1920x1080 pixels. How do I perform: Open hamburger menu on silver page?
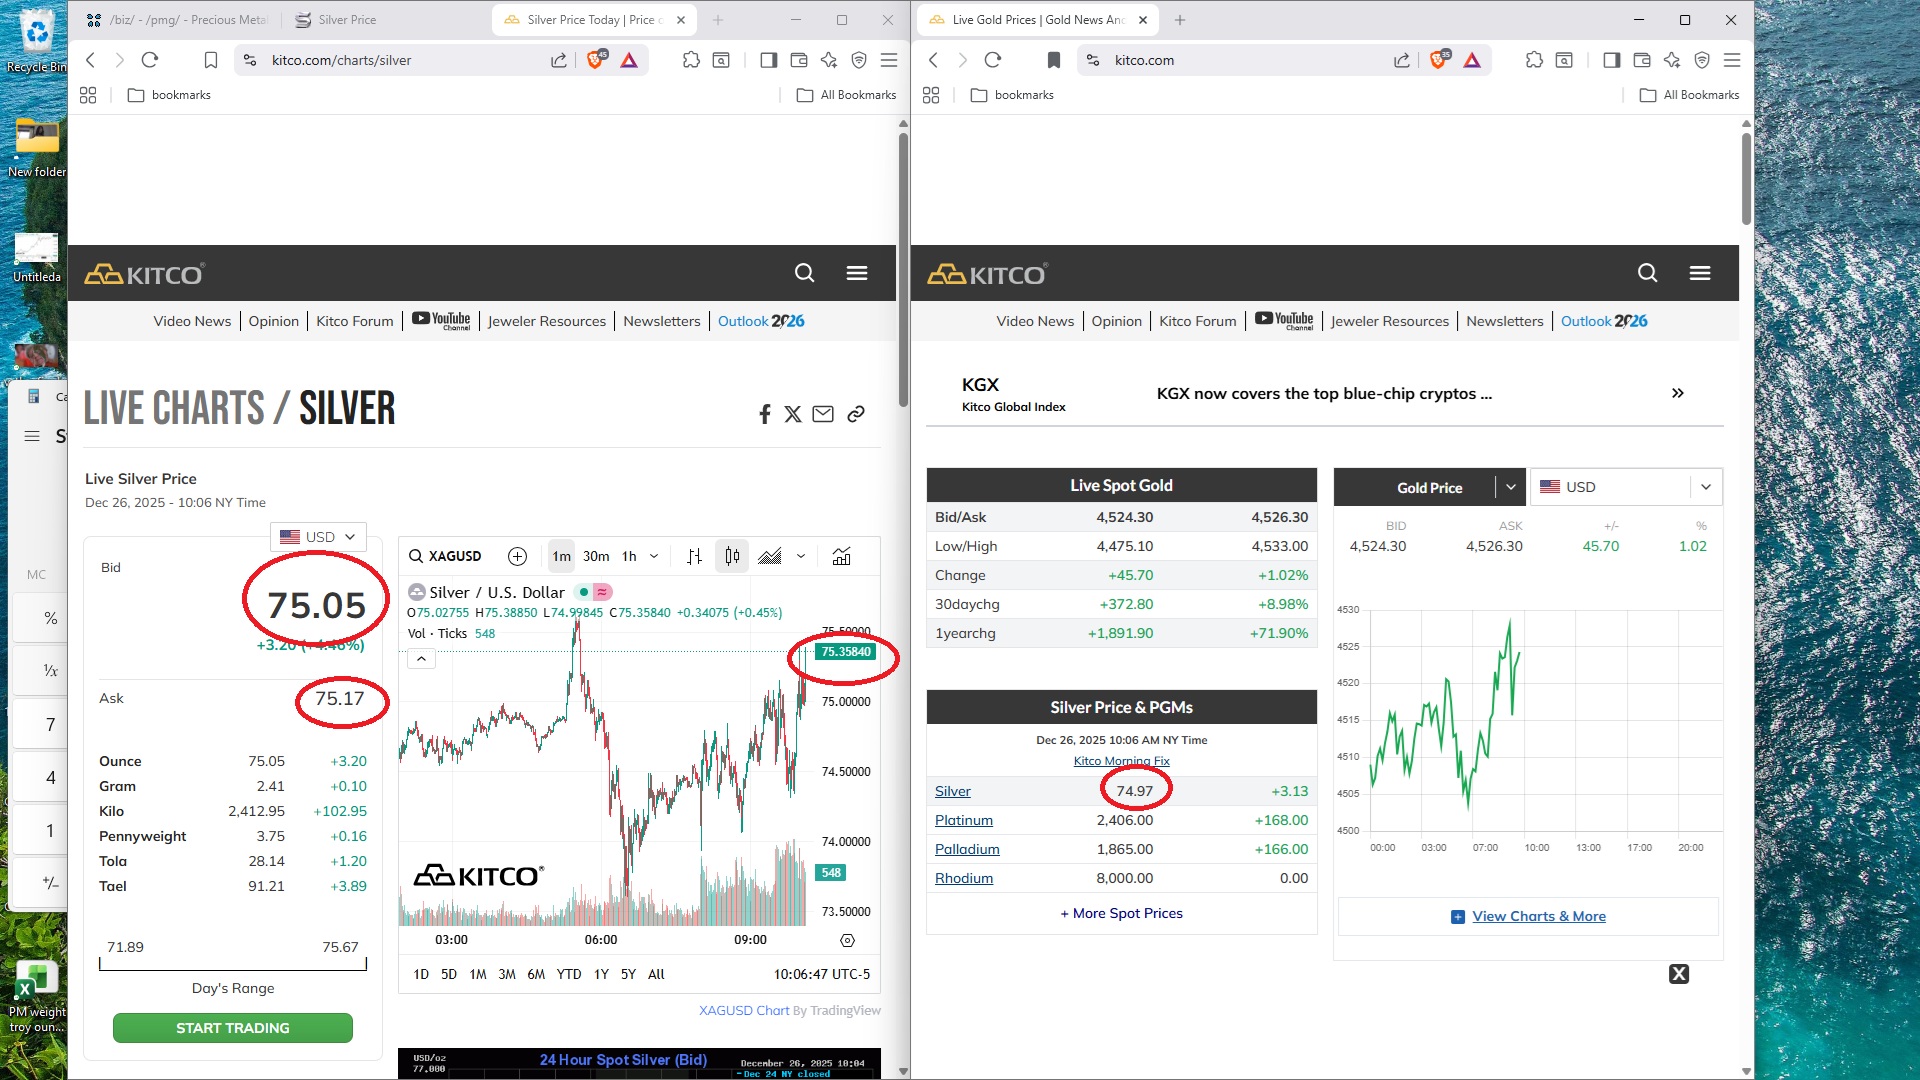857,273
